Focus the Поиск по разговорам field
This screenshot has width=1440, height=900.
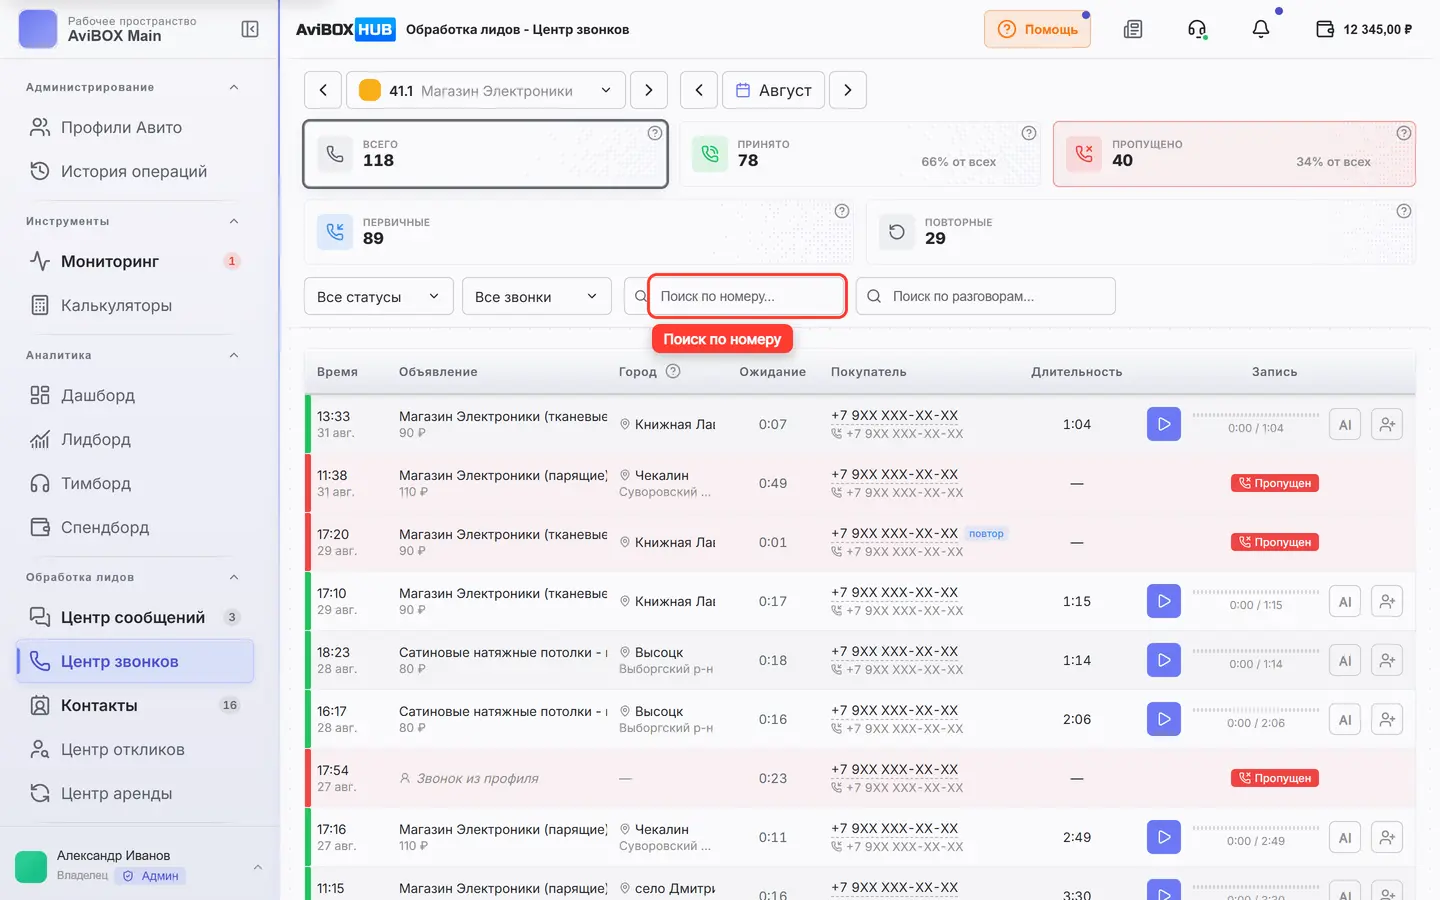(x=986, y=296)
